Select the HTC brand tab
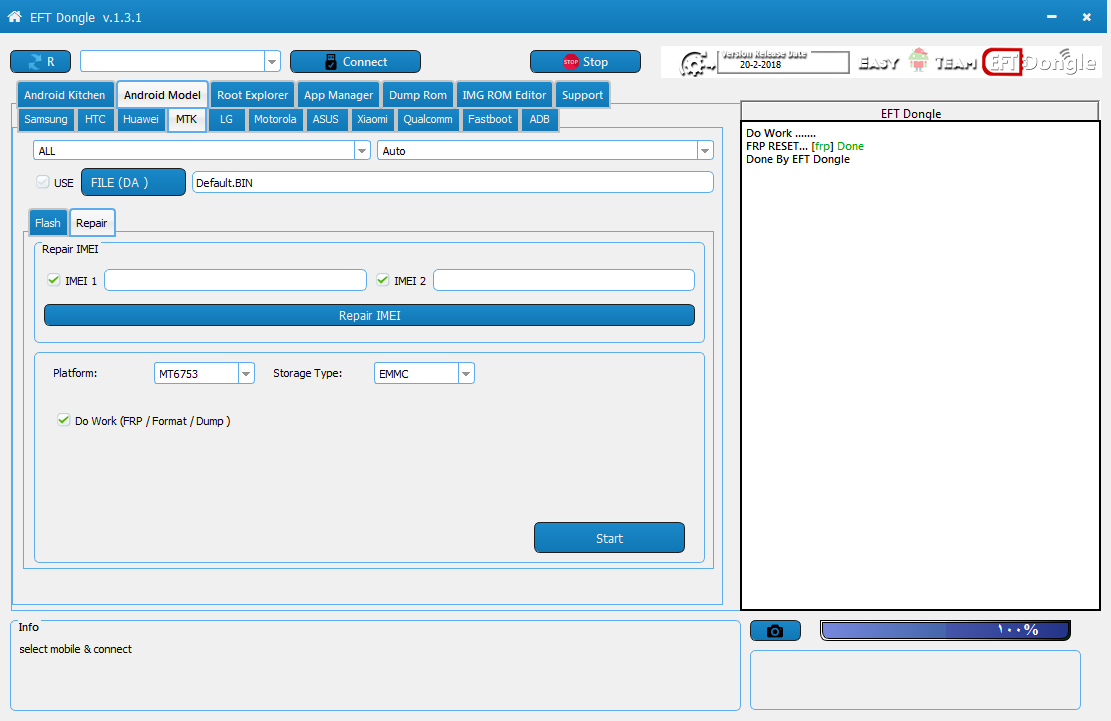The height and width of the screenshot is (721, 1111). tap(95, 119)
